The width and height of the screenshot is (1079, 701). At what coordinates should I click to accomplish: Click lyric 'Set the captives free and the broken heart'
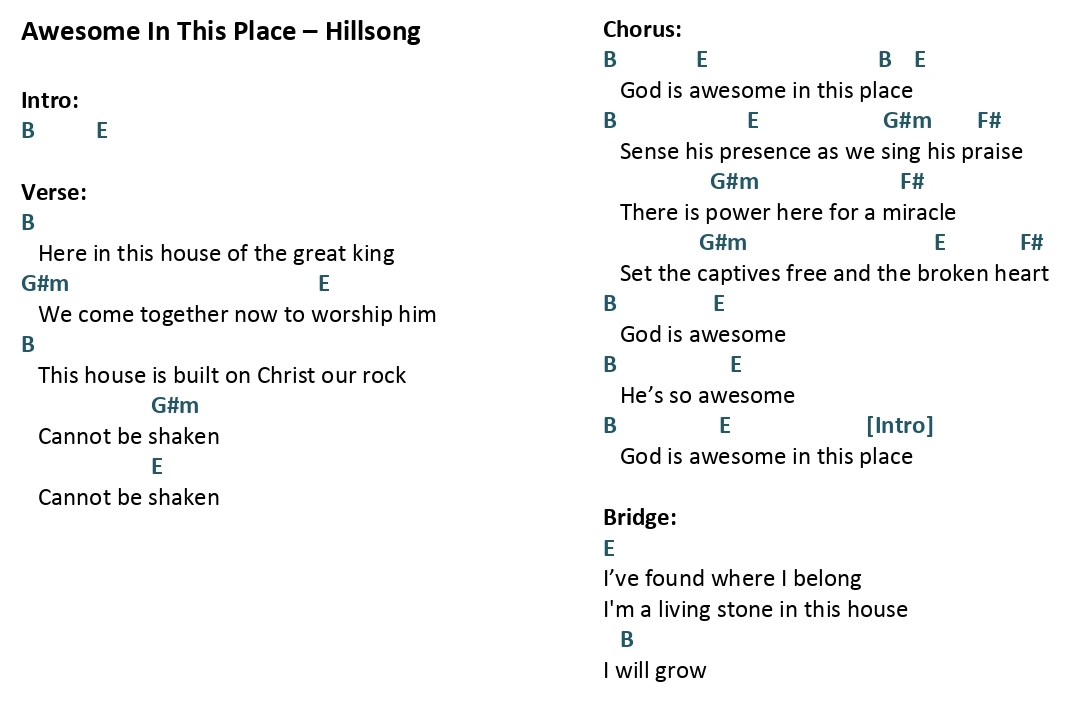tap(834, 273)
